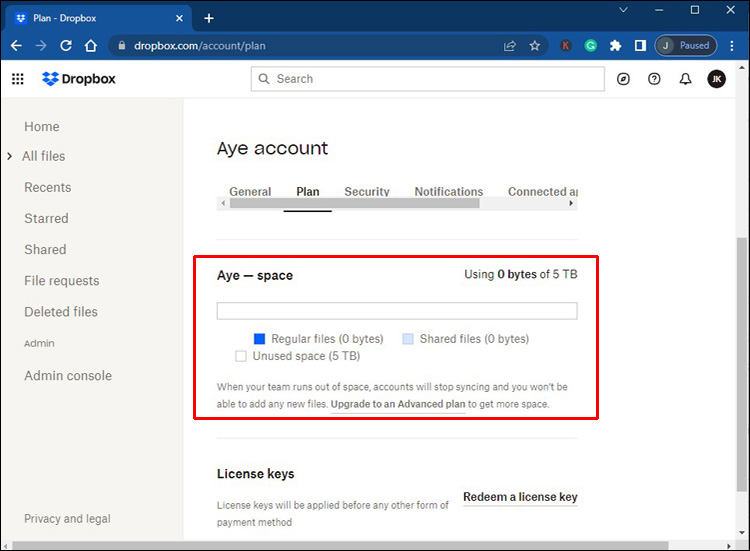Click the Grammarly extension icon
The image size is (750, 551).
[x=591, y=46]
